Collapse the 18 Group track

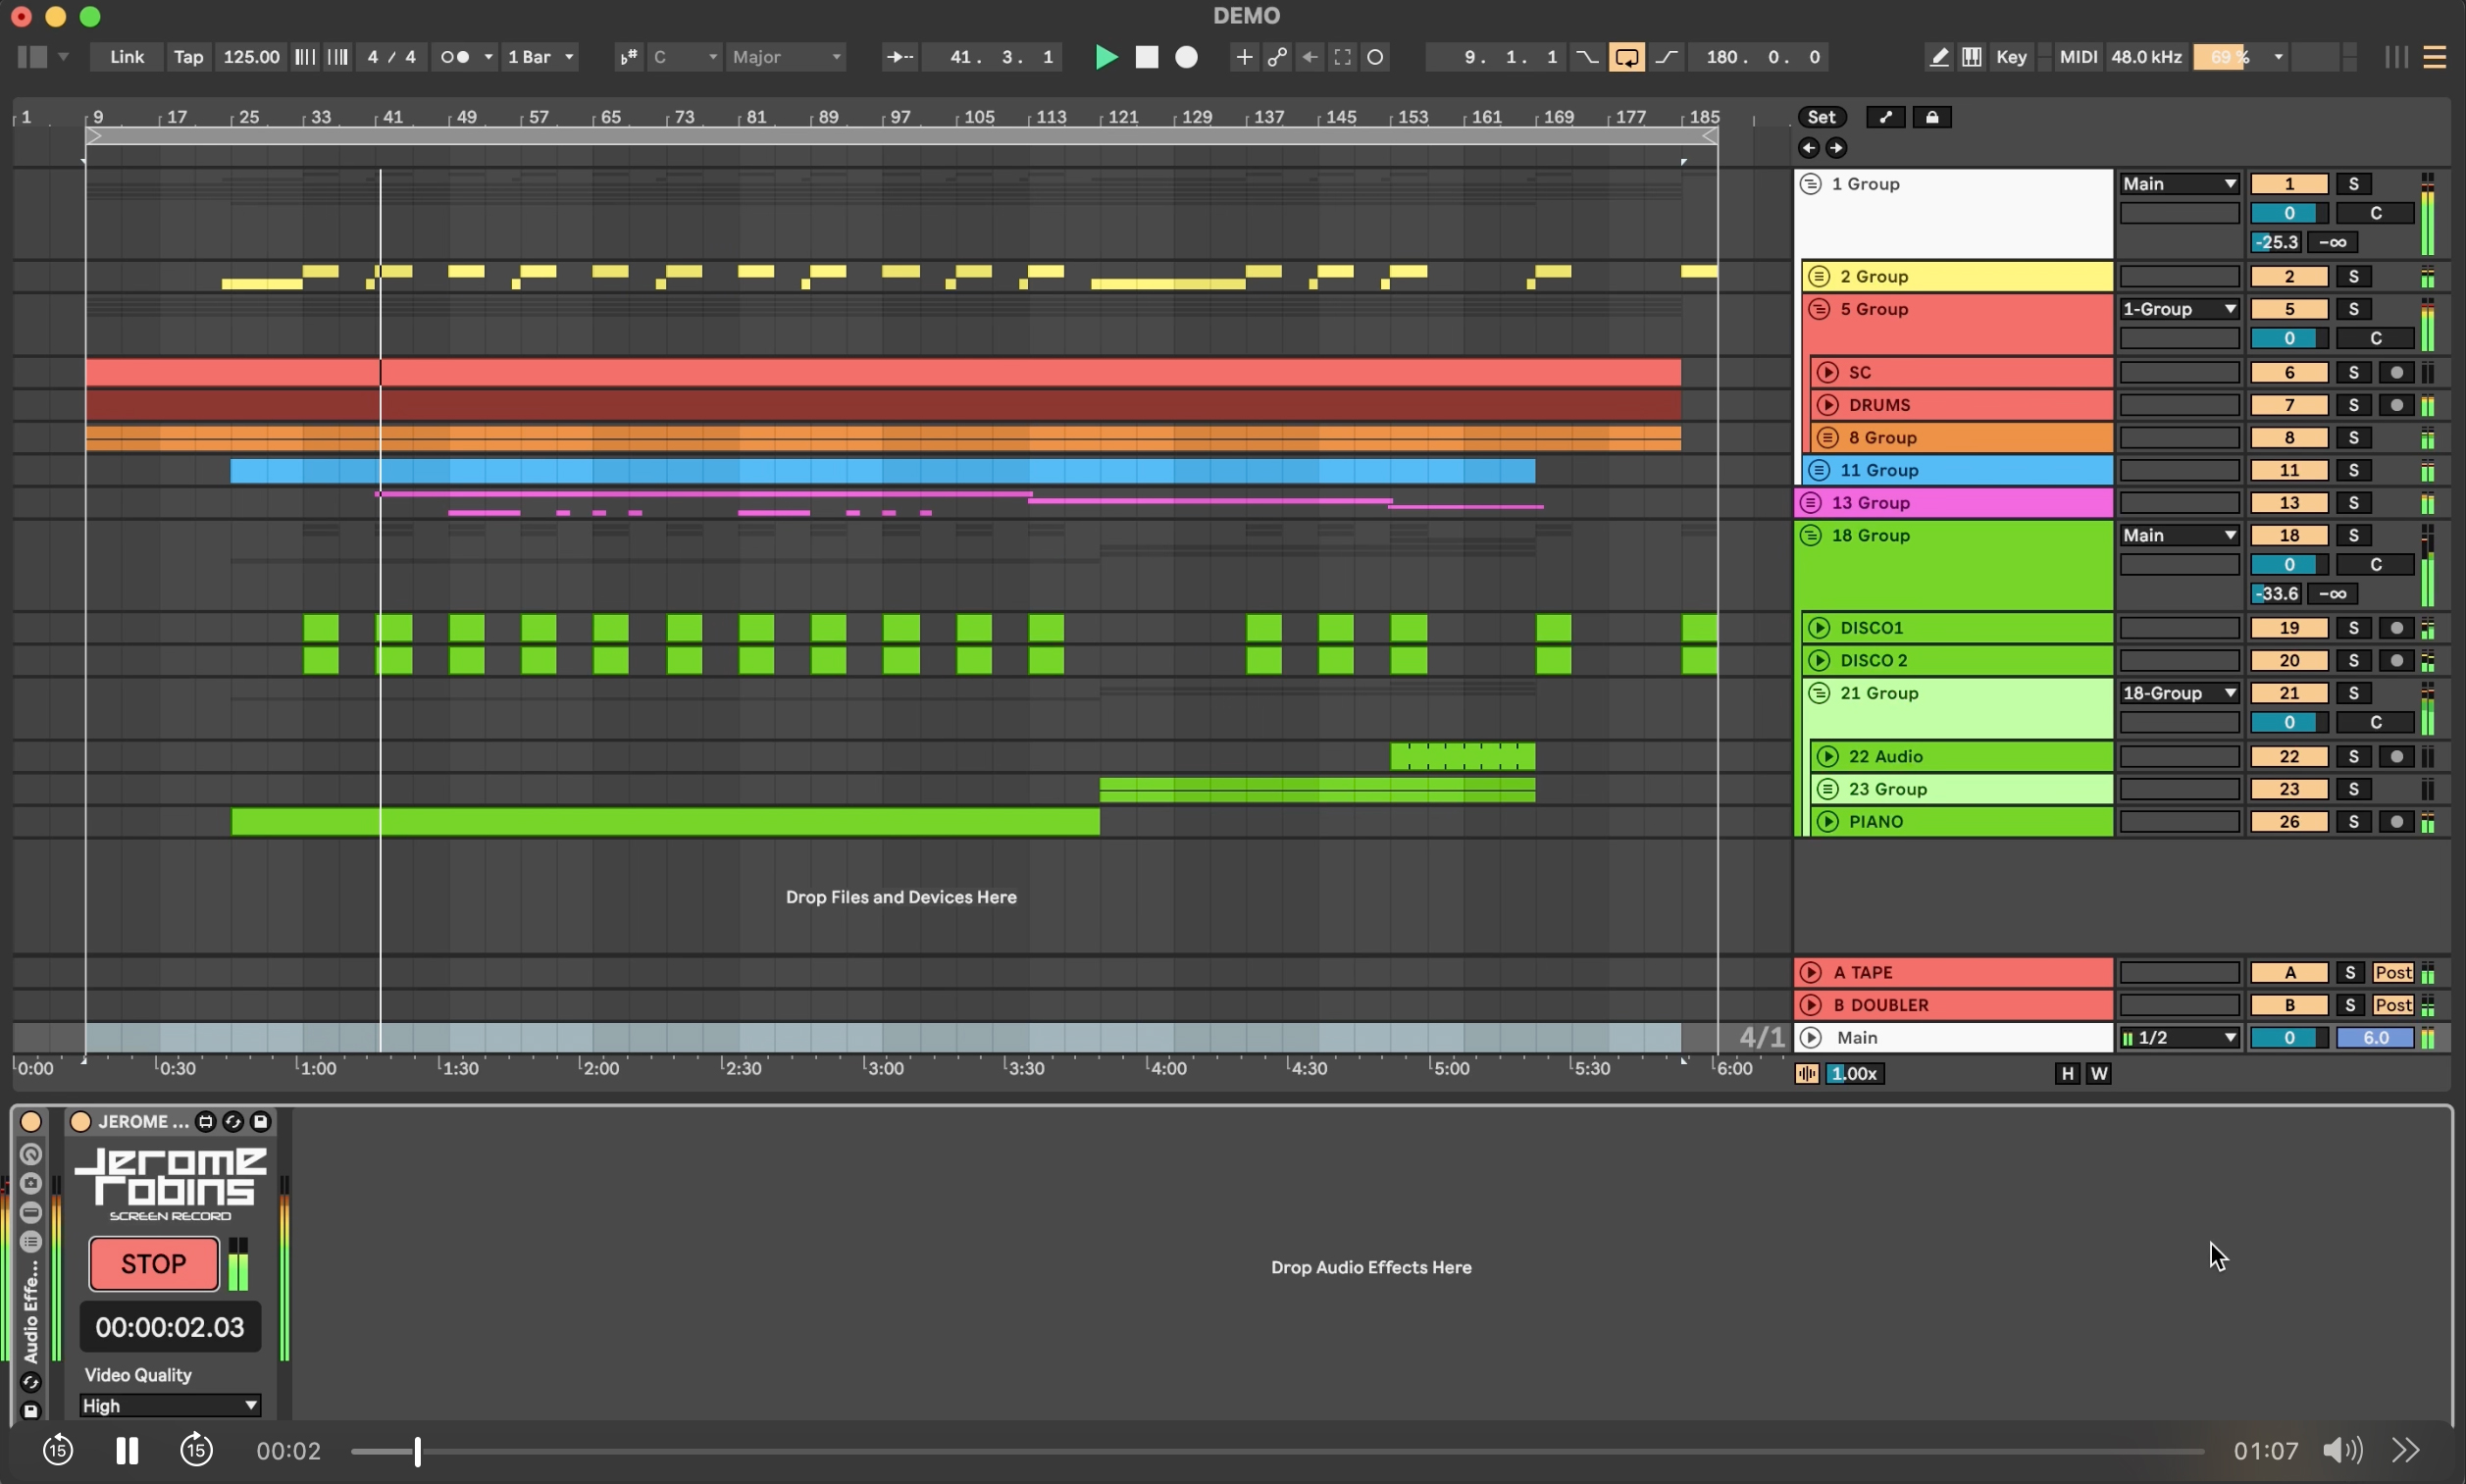(x=1810, y=536)
